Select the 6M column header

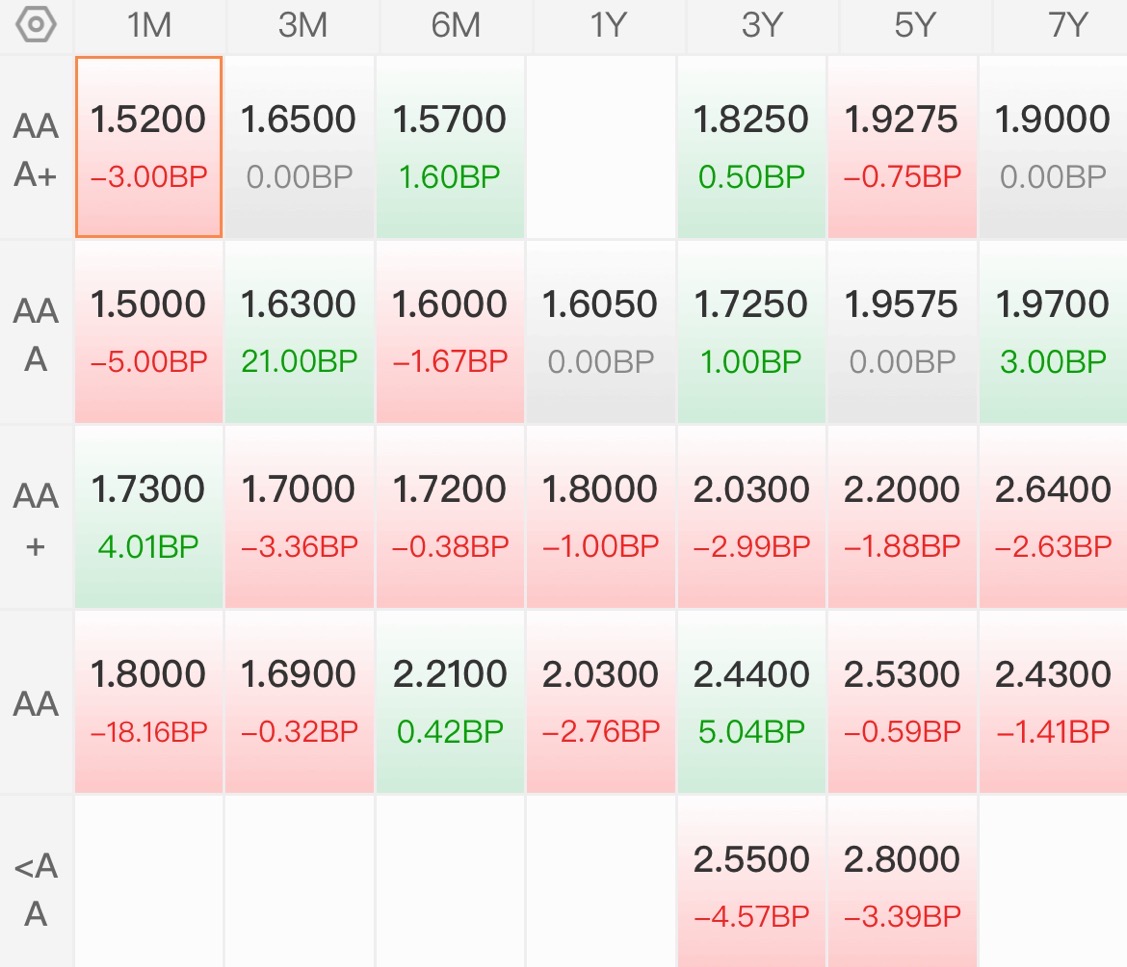click(456, 26)
